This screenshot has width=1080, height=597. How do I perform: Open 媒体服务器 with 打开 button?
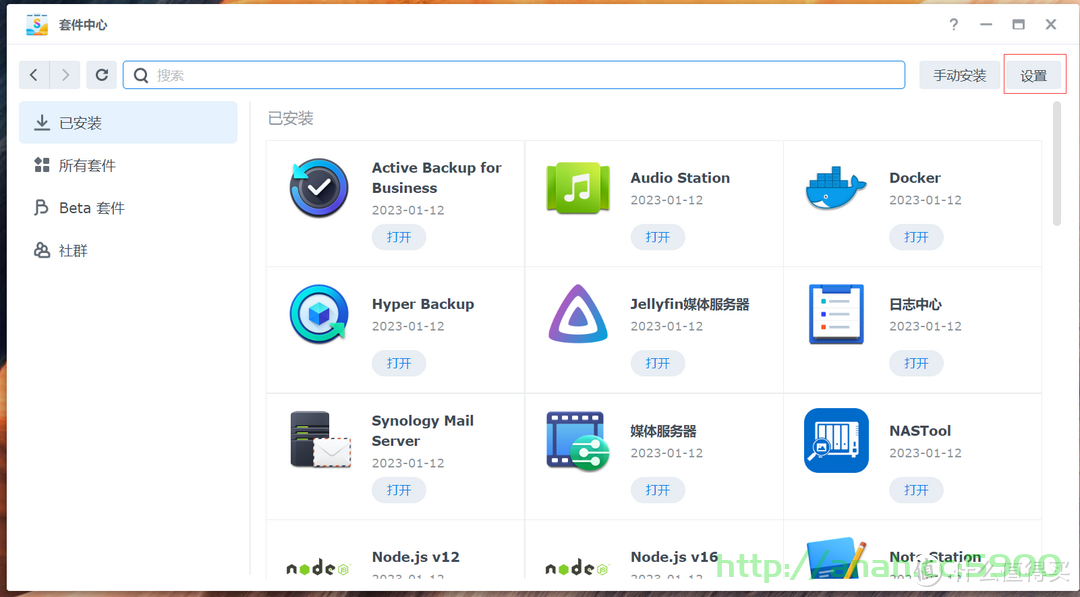coord(658,490)
